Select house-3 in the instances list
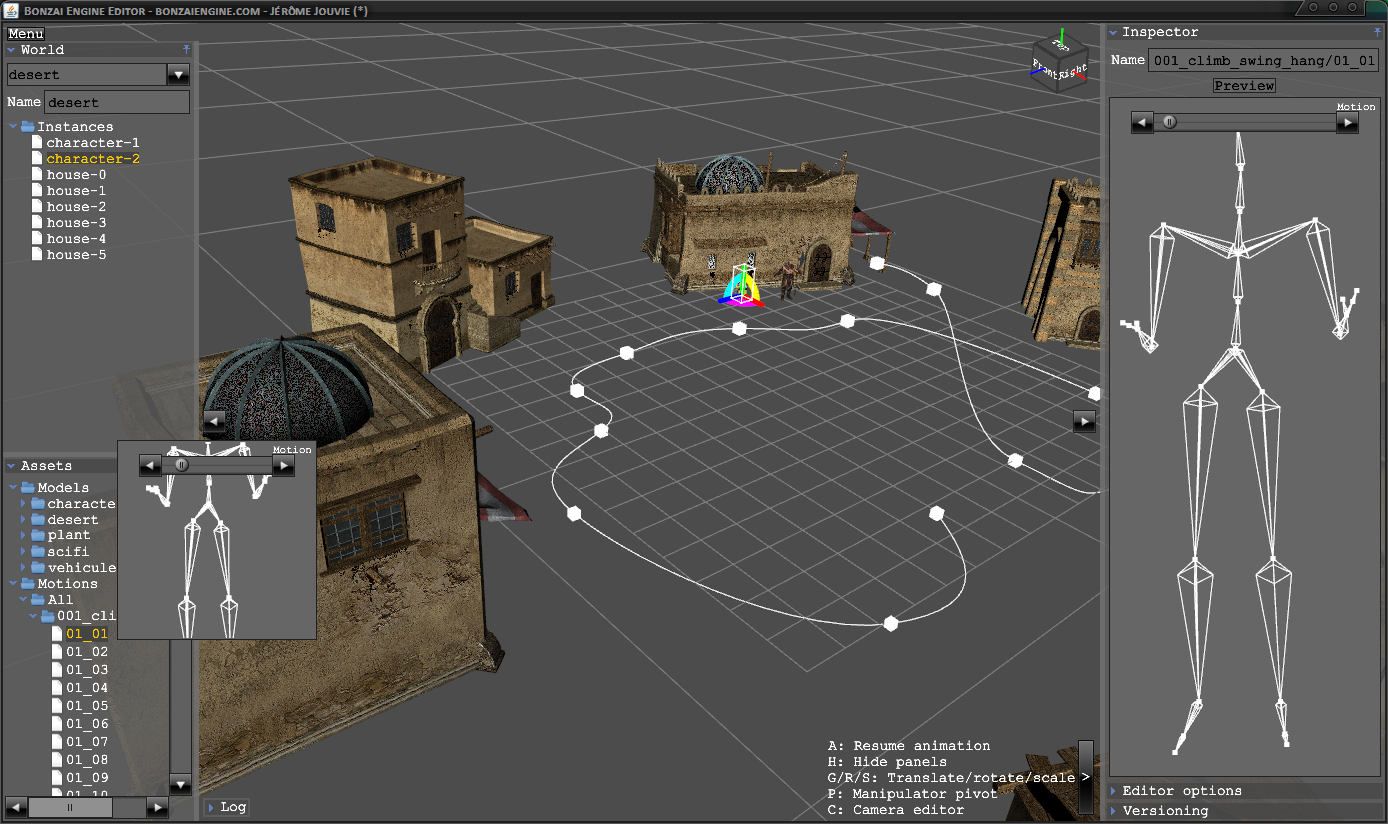The height and width of the screenshot is (824, 1388). [x=75, y=223]
